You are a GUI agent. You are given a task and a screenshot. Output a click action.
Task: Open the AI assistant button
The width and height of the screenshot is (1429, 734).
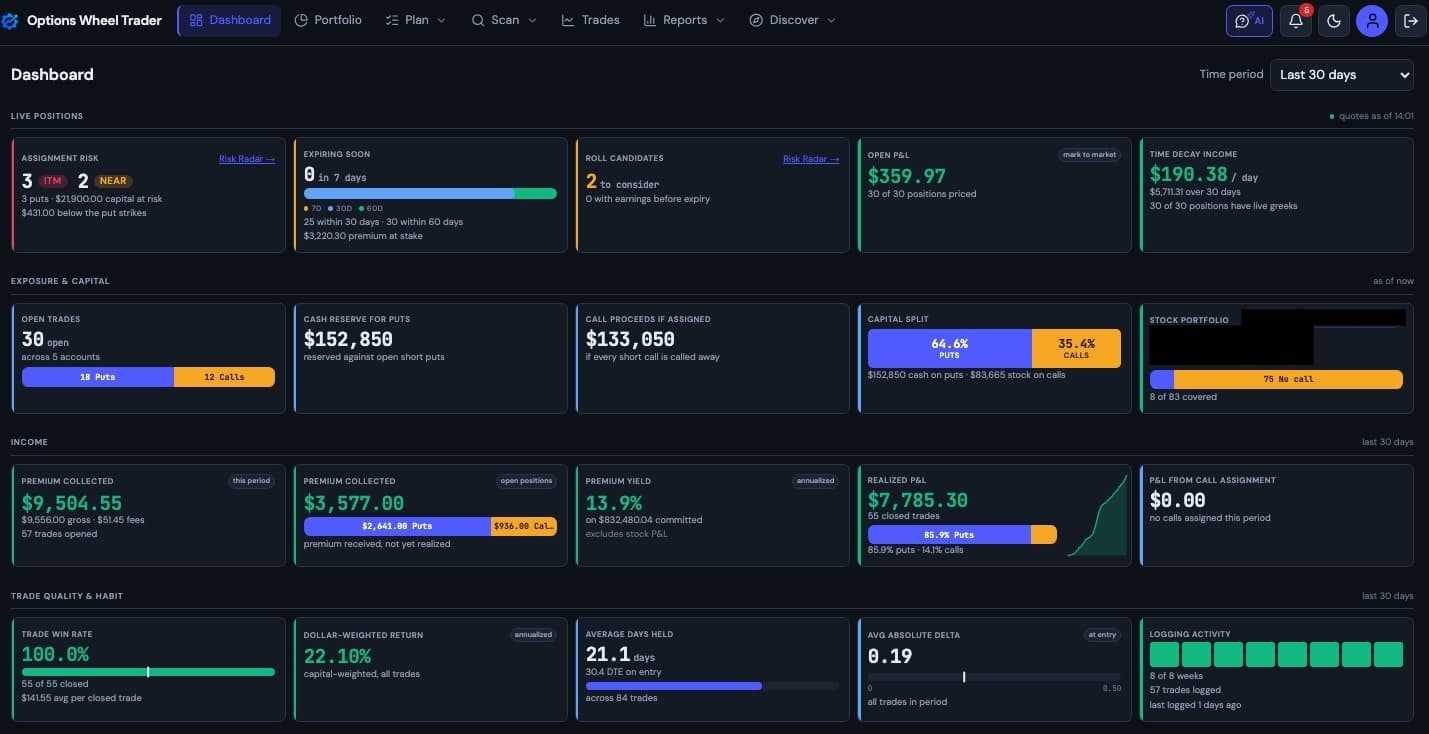point(1249,21)
